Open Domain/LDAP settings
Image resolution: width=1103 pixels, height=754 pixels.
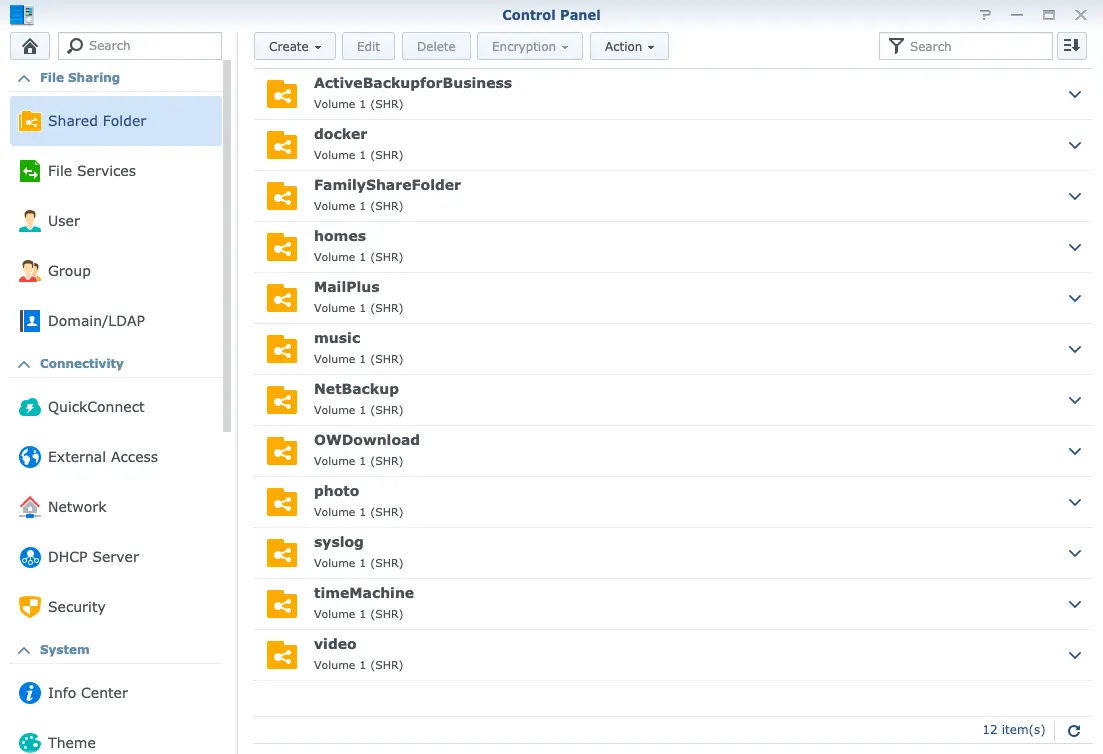click(x=115, y=321)
